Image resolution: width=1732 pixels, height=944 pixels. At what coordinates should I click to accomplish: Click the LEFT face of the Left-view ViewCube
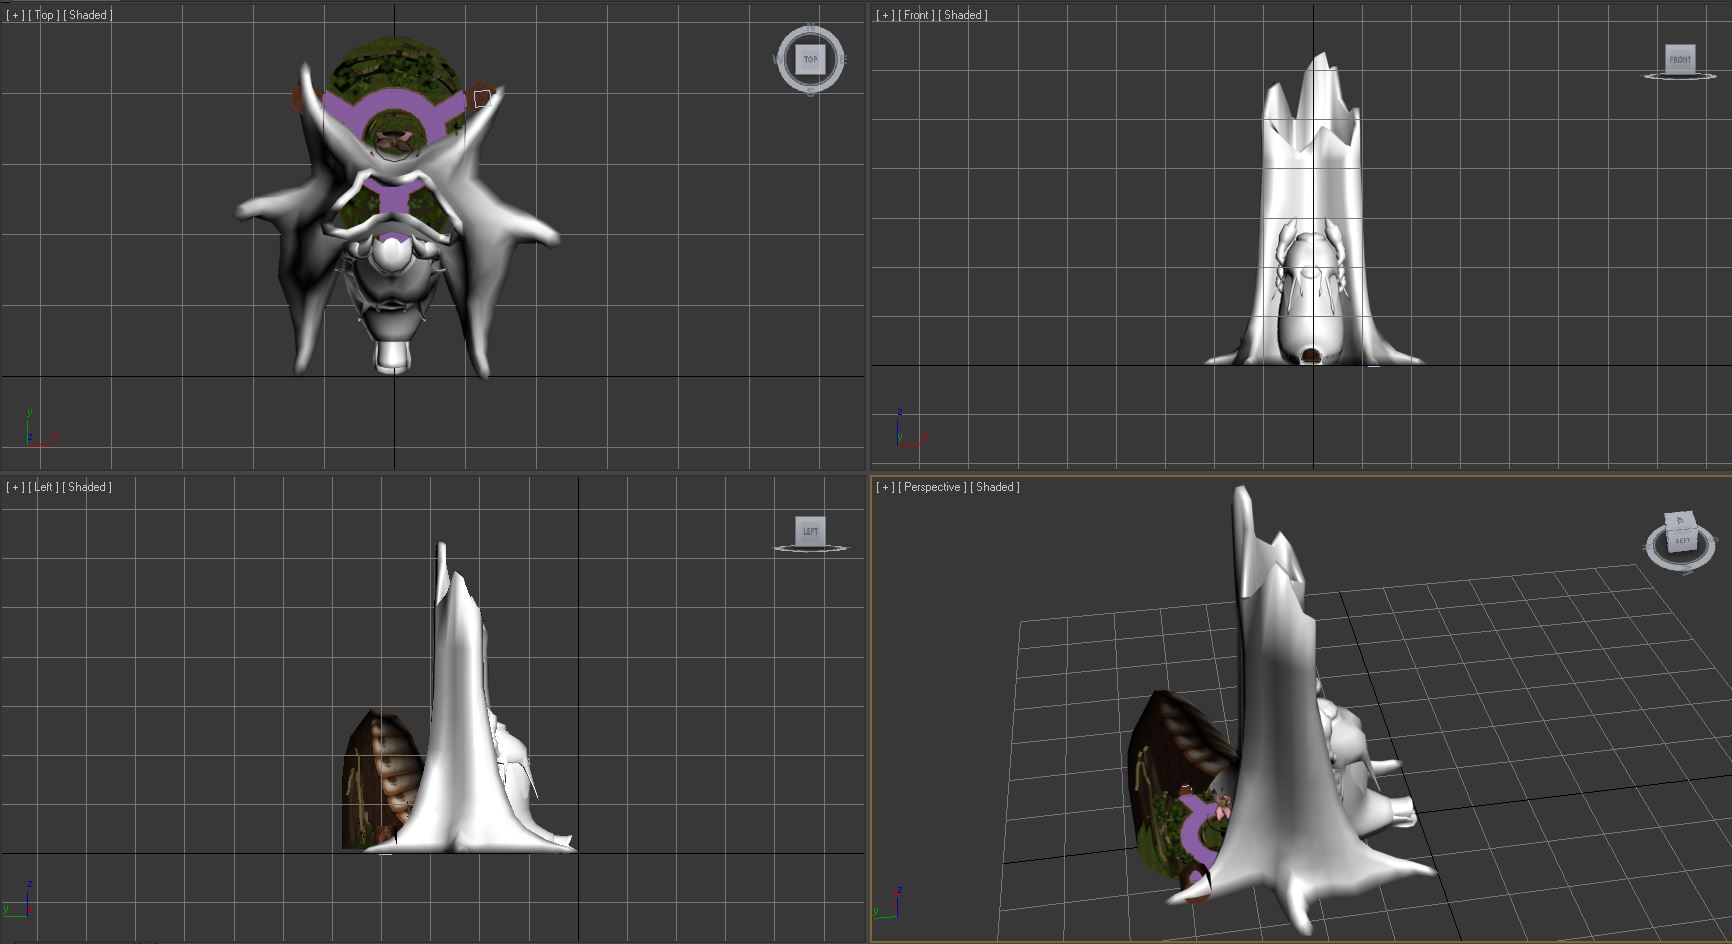pos(810,531)
